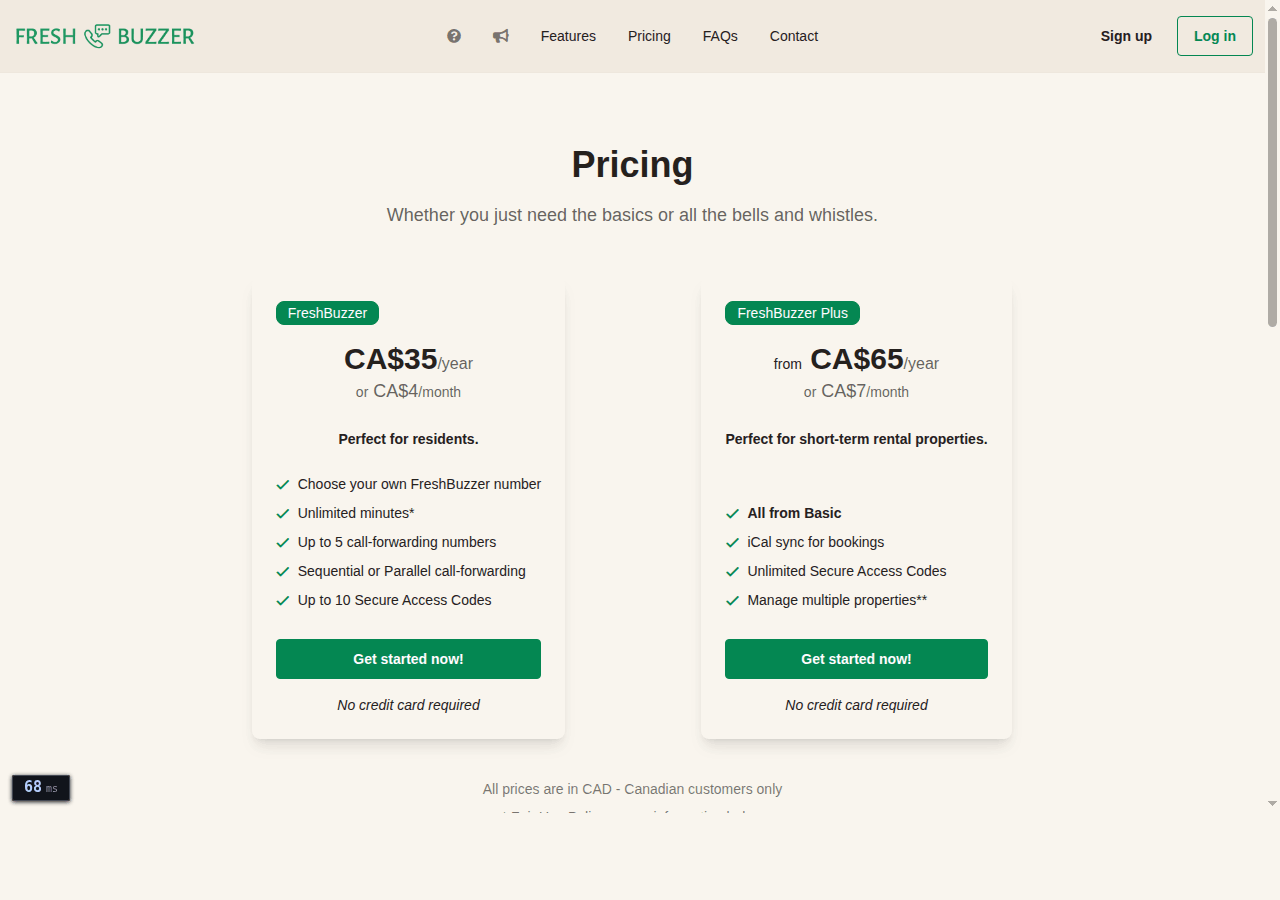This screenshot has height=900, width=1280.
Task: Click the Sign up link
Action: coord(1126,36)
